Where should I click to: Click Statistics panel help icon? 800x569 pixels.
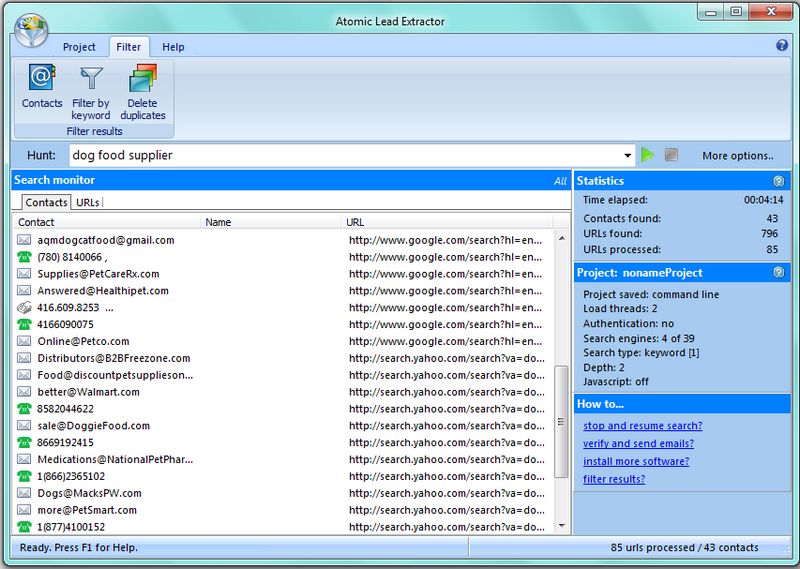779,181
